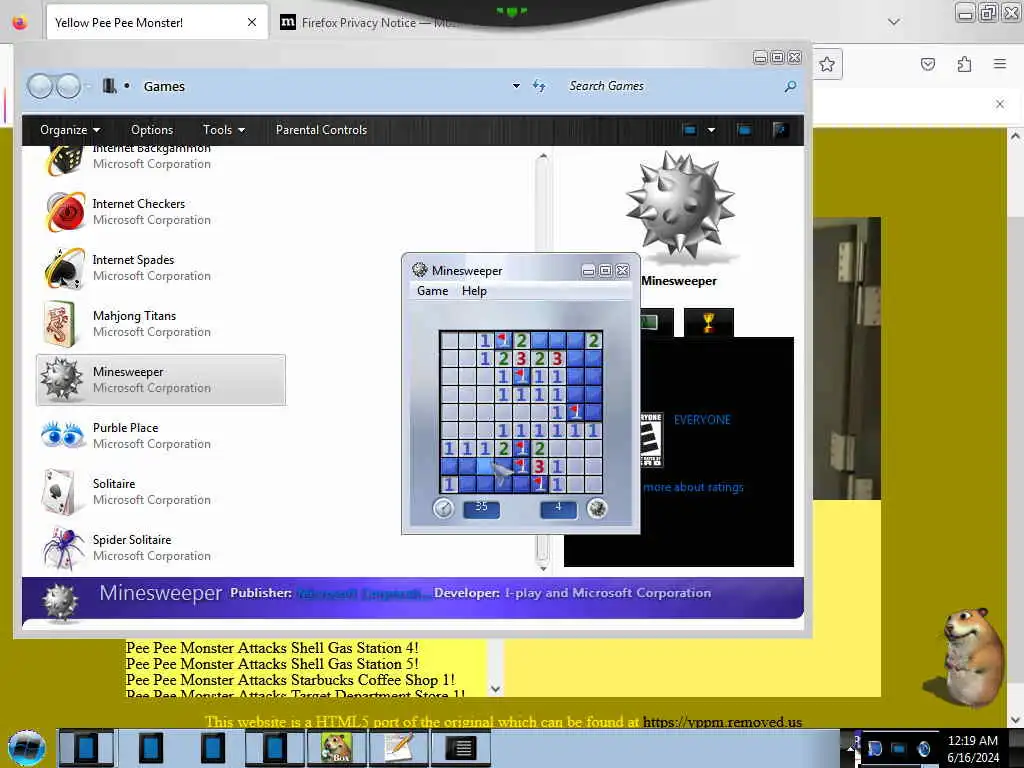1024x768 pixels.
Task: Dismiss the Firefox notification bar
Action: coord(1000,104)
